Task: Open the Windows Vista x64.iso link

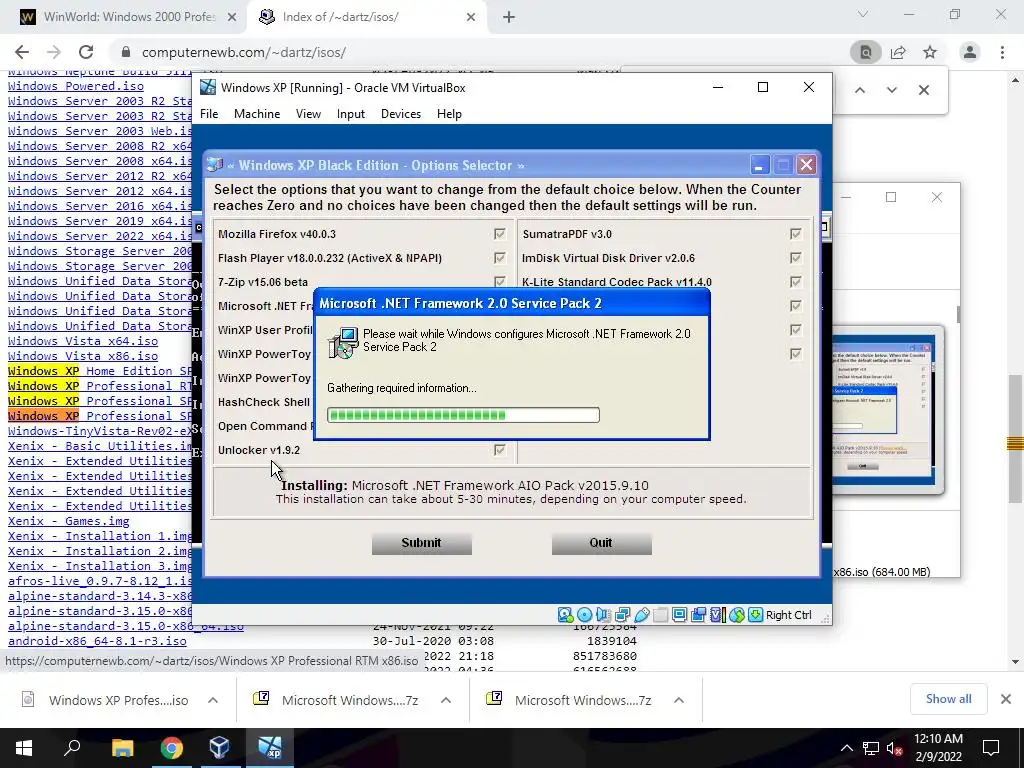Action: 83,341
